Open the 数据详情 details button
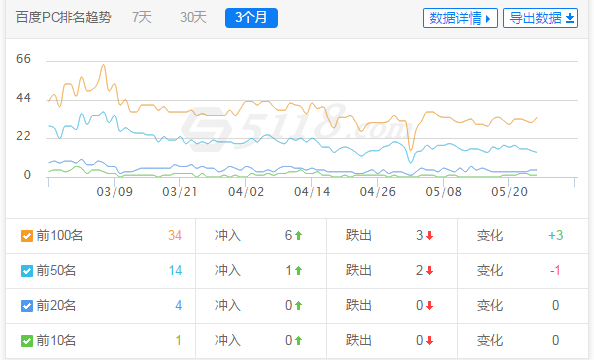Screen dimensions: 594x360 (x=460, y=18)
